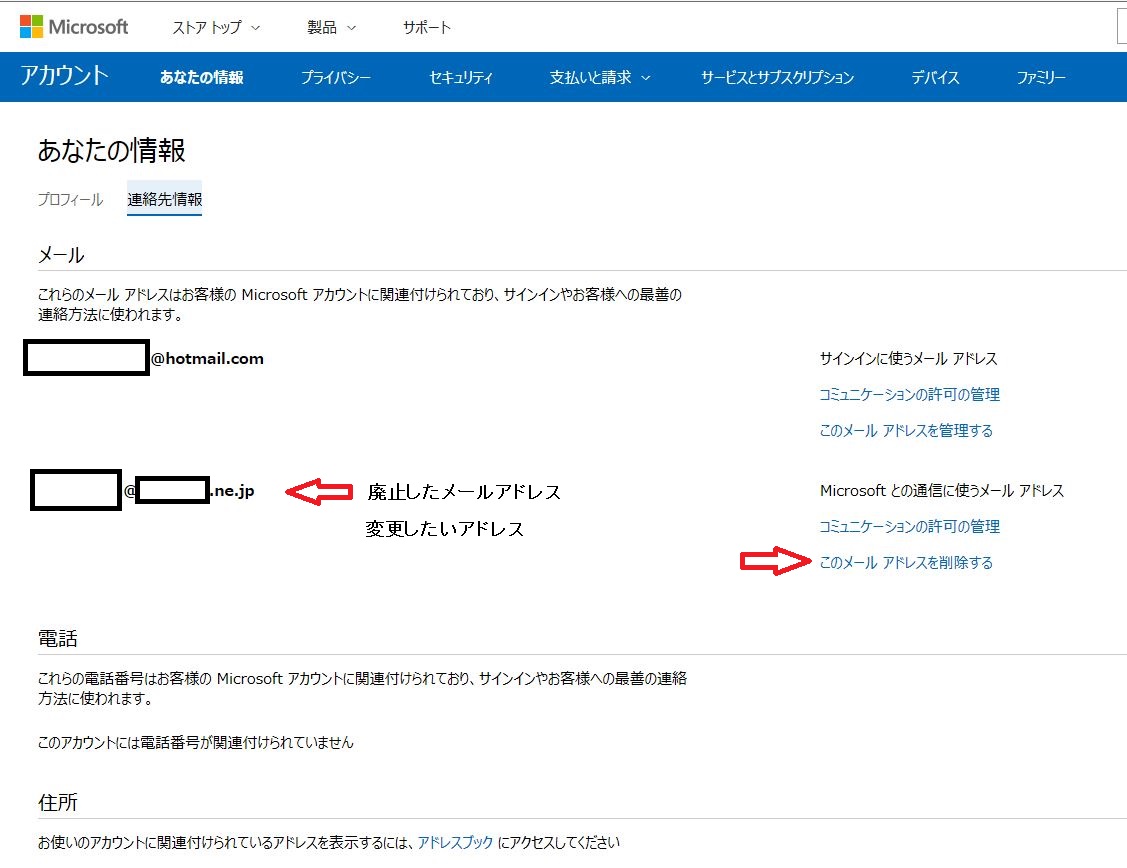The width and height of the screenshot is (1127, 868).
Task: Click the サインインに使うメール アドレス label
Action: coord(908,359)
